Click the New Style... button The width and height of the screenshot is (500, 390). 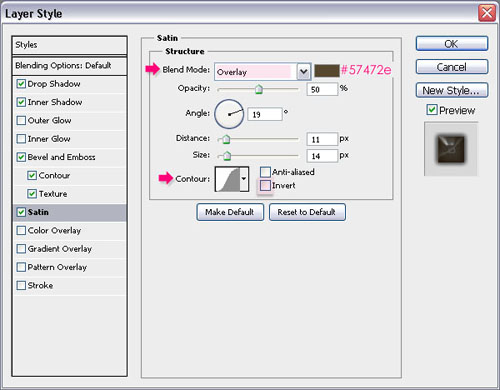point(452,90)
